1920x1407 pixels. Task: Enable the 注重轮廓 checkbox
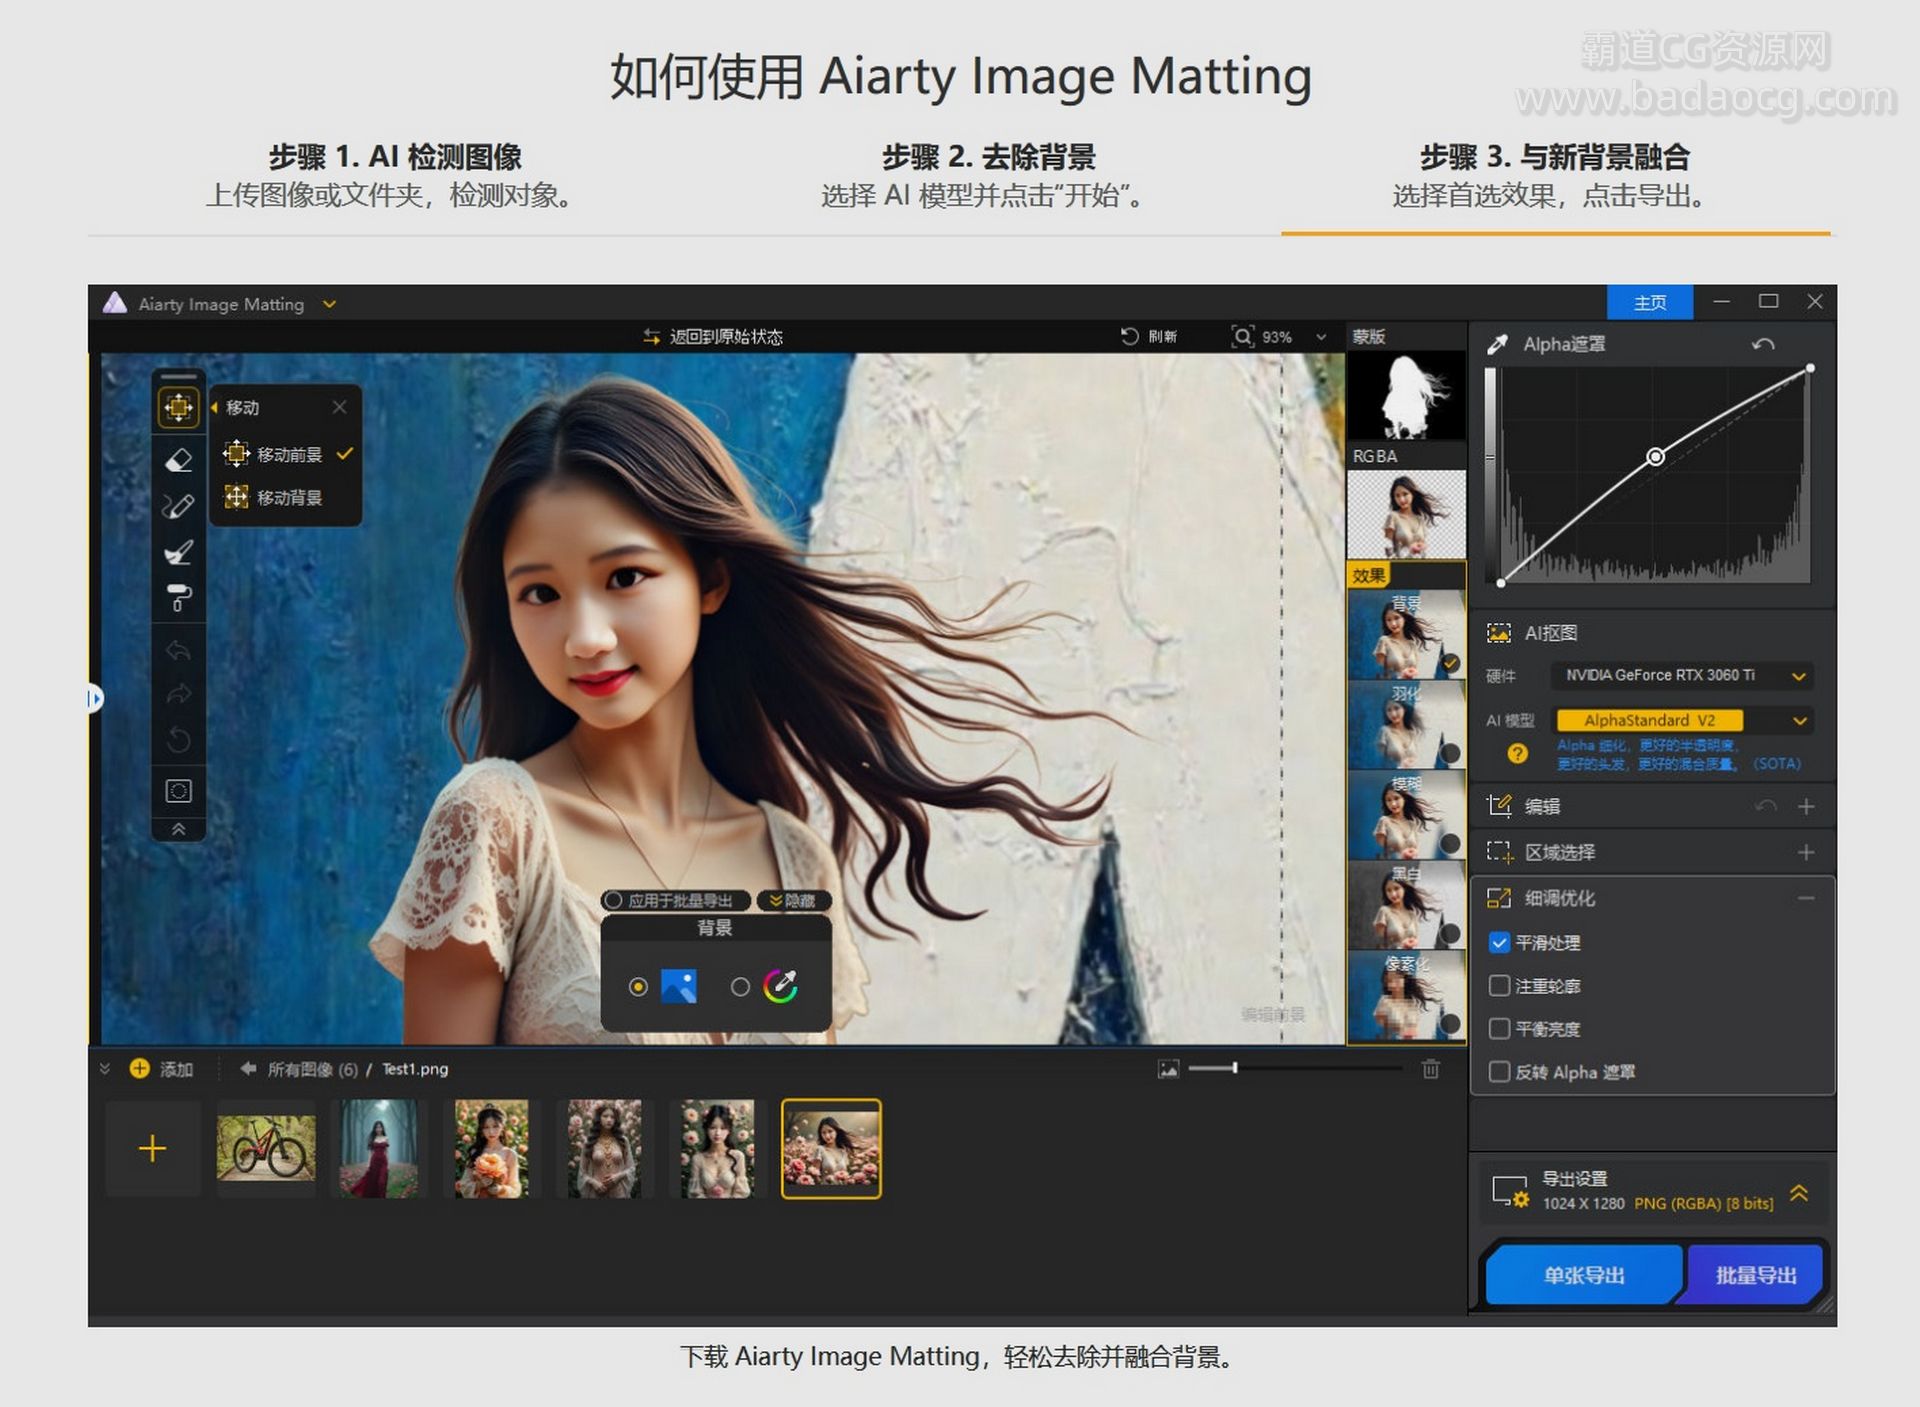coord(1498,986)
